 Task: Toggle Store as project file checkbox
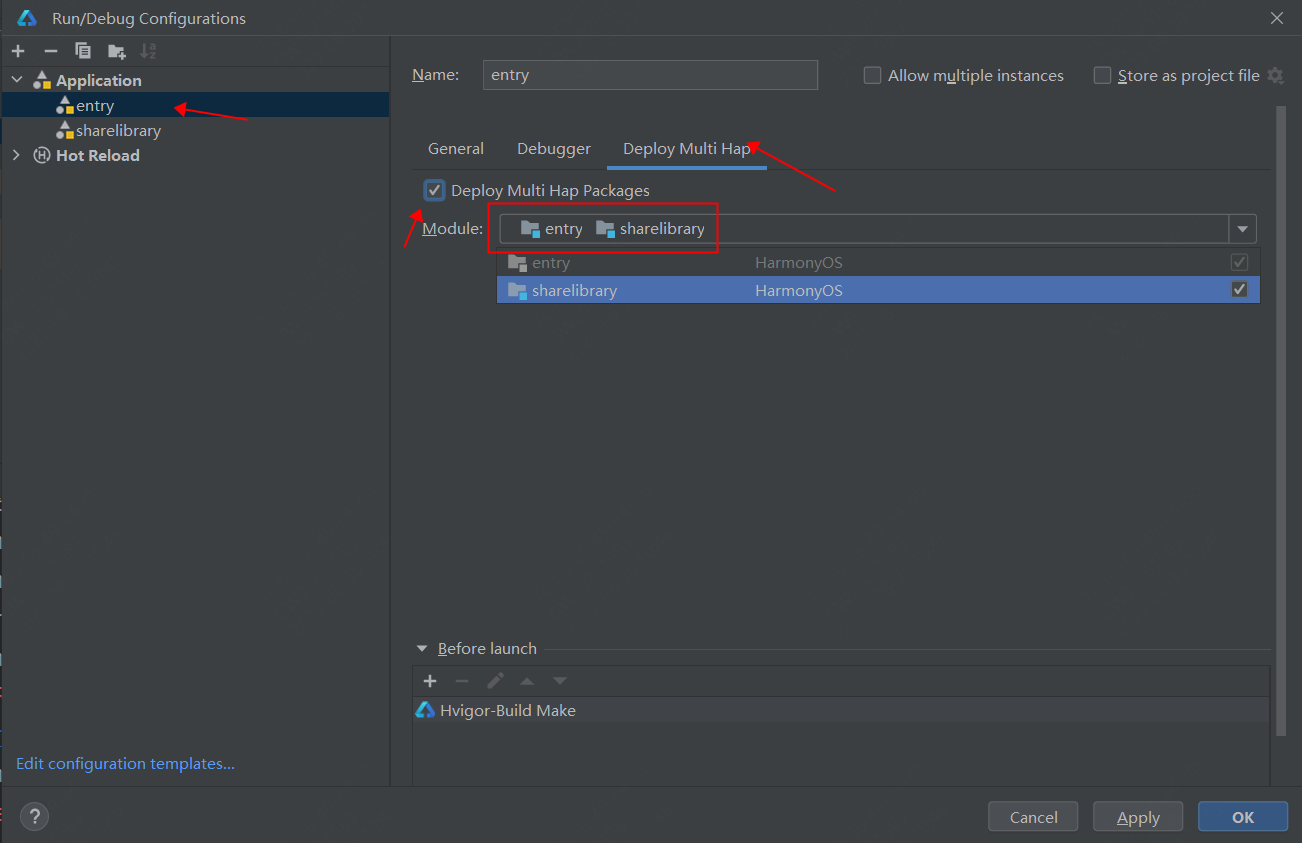click(x=1102, y=76)
